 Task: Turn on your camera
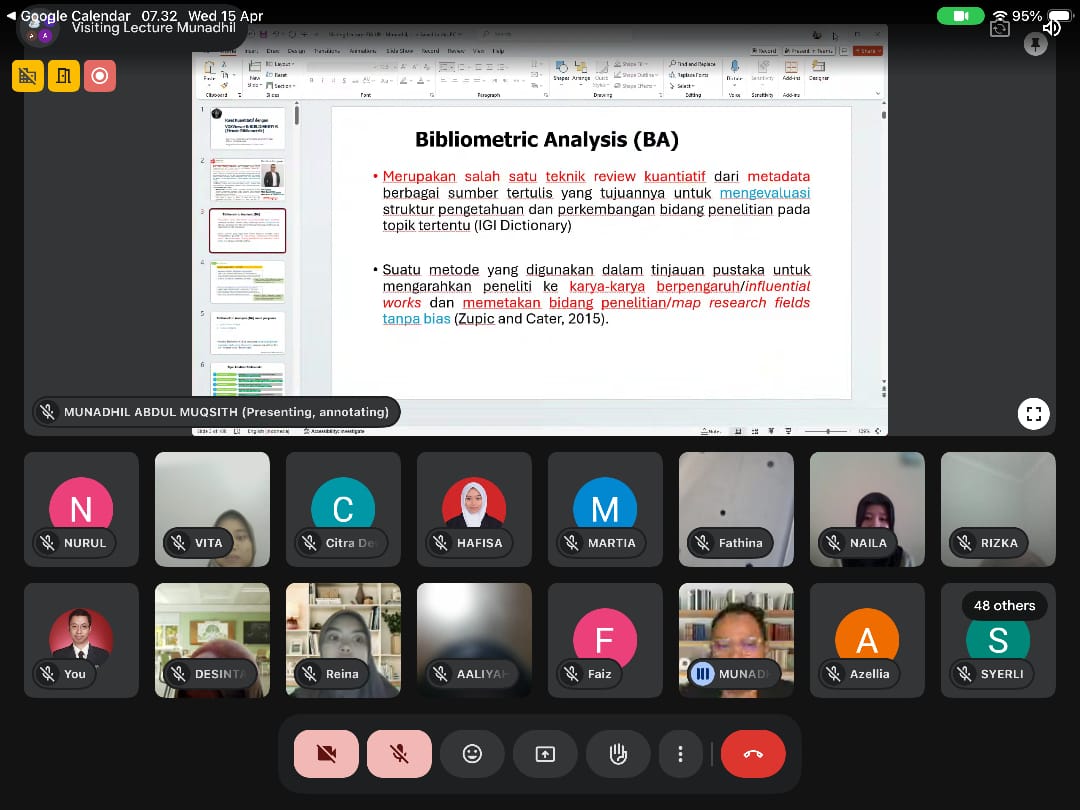coord(326,754)
